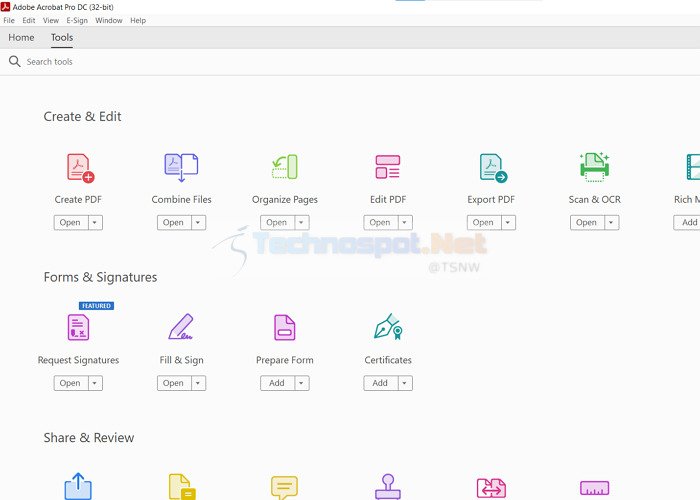The width and height of the screenshot is (700, 500).
Task: Switch to the Home tab
Action: click(x=21, y=38)
